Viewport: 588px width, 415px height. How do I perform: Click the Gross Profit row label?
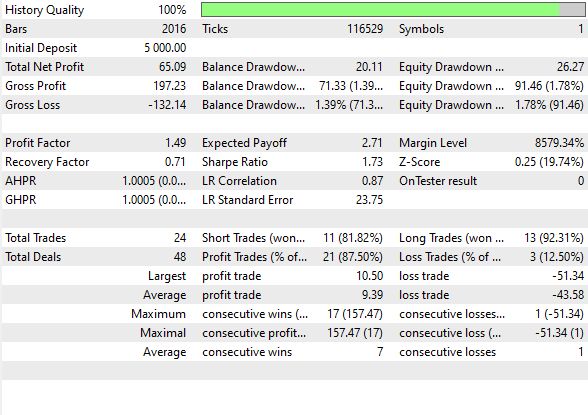coord(36,86)
